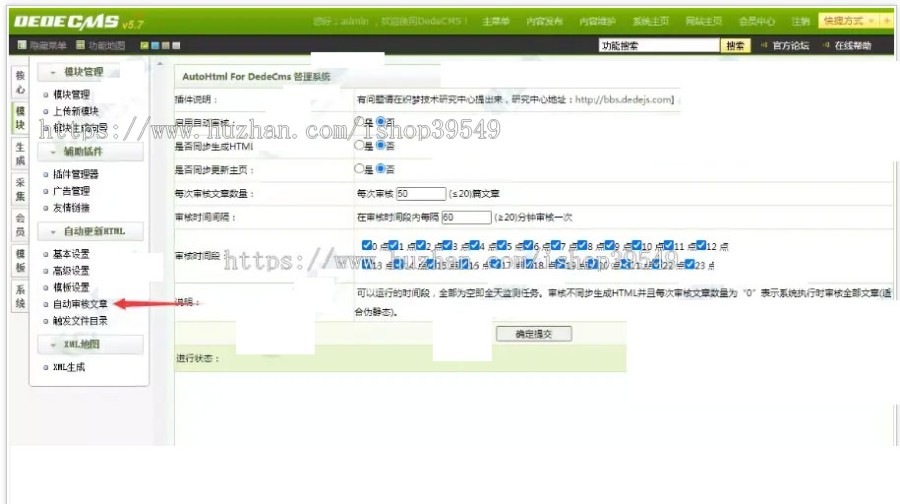Screen dimensions: 900x504
Task: Click the 搜索 button
Action: point(735,45)
